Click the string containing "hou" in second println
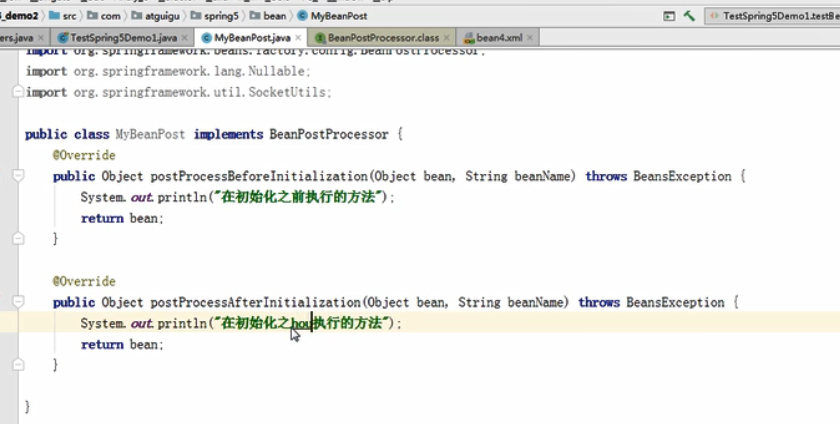Viewport: 840px width, 424px height. [303, 323]
